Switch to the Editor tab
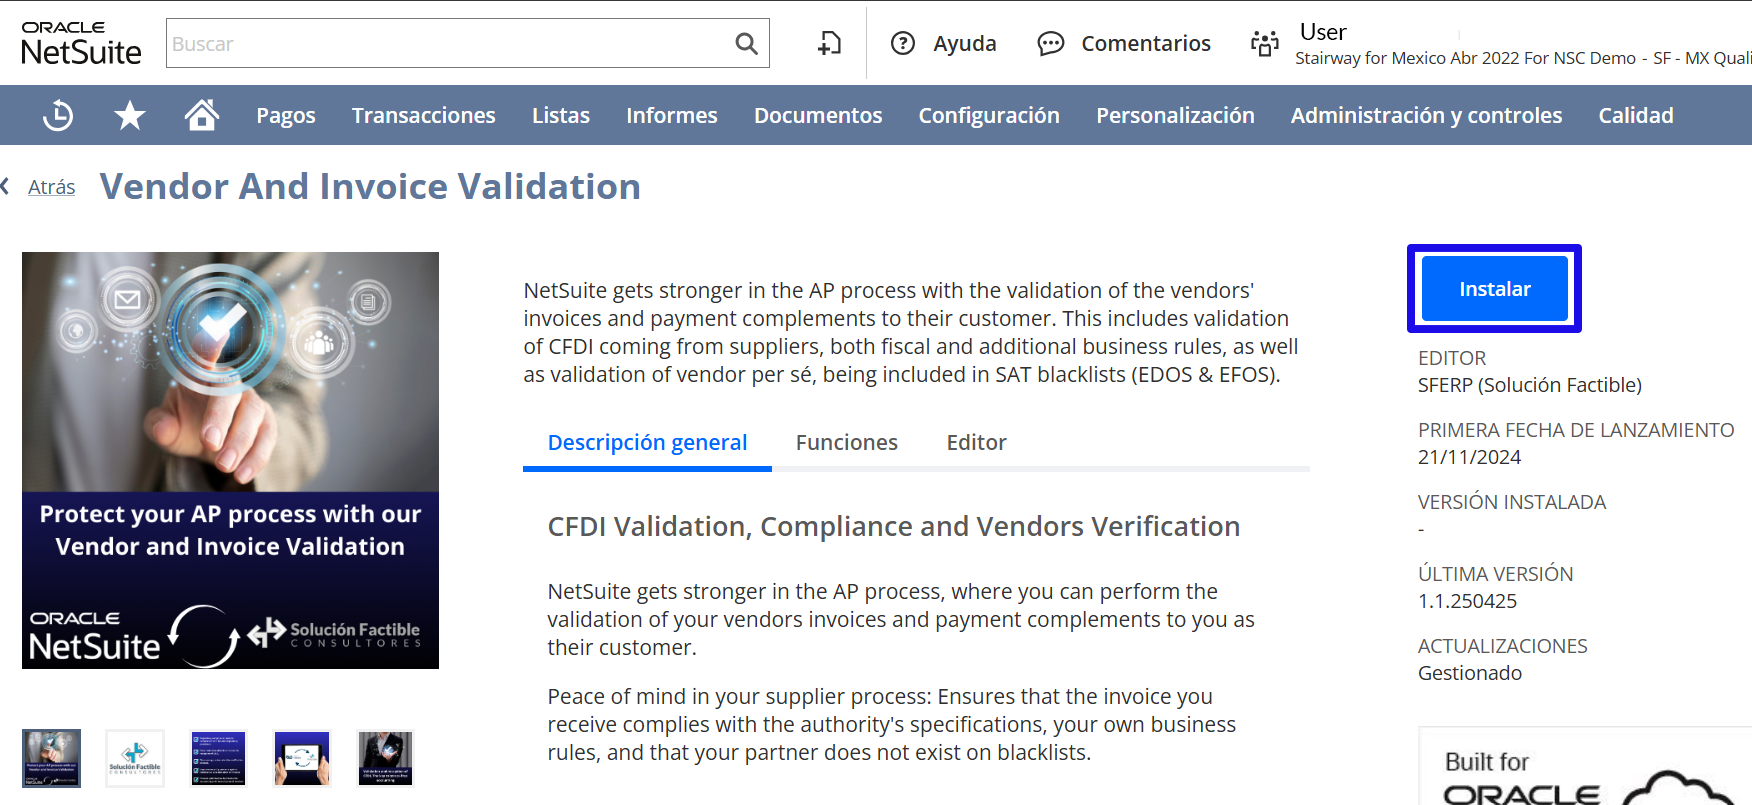This screenshot has height=805, width=1752. coord(976,443)
